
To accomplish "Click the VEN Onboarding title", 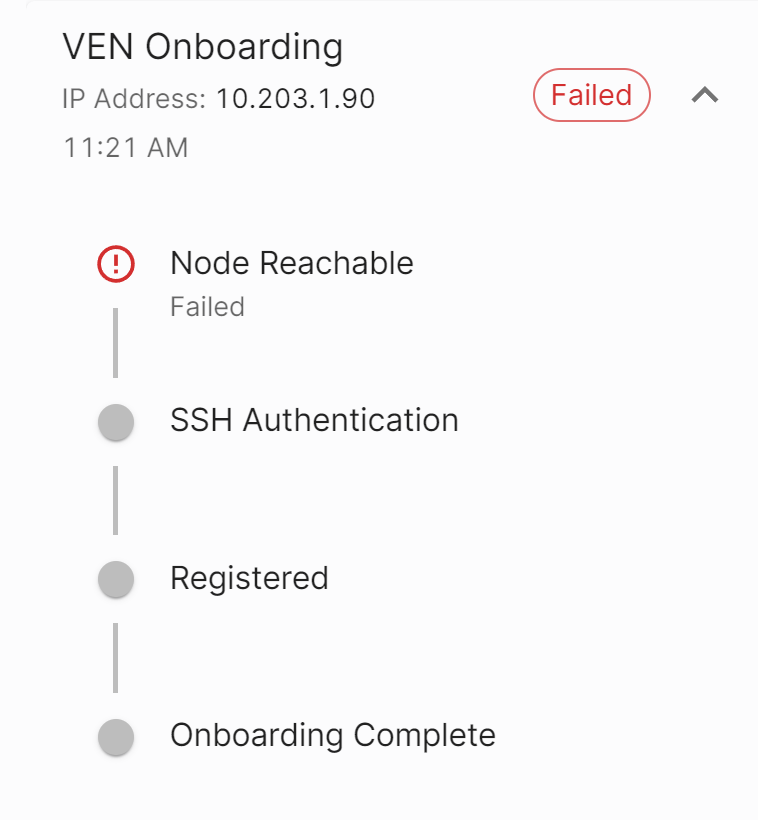I will tap(202, 46).
